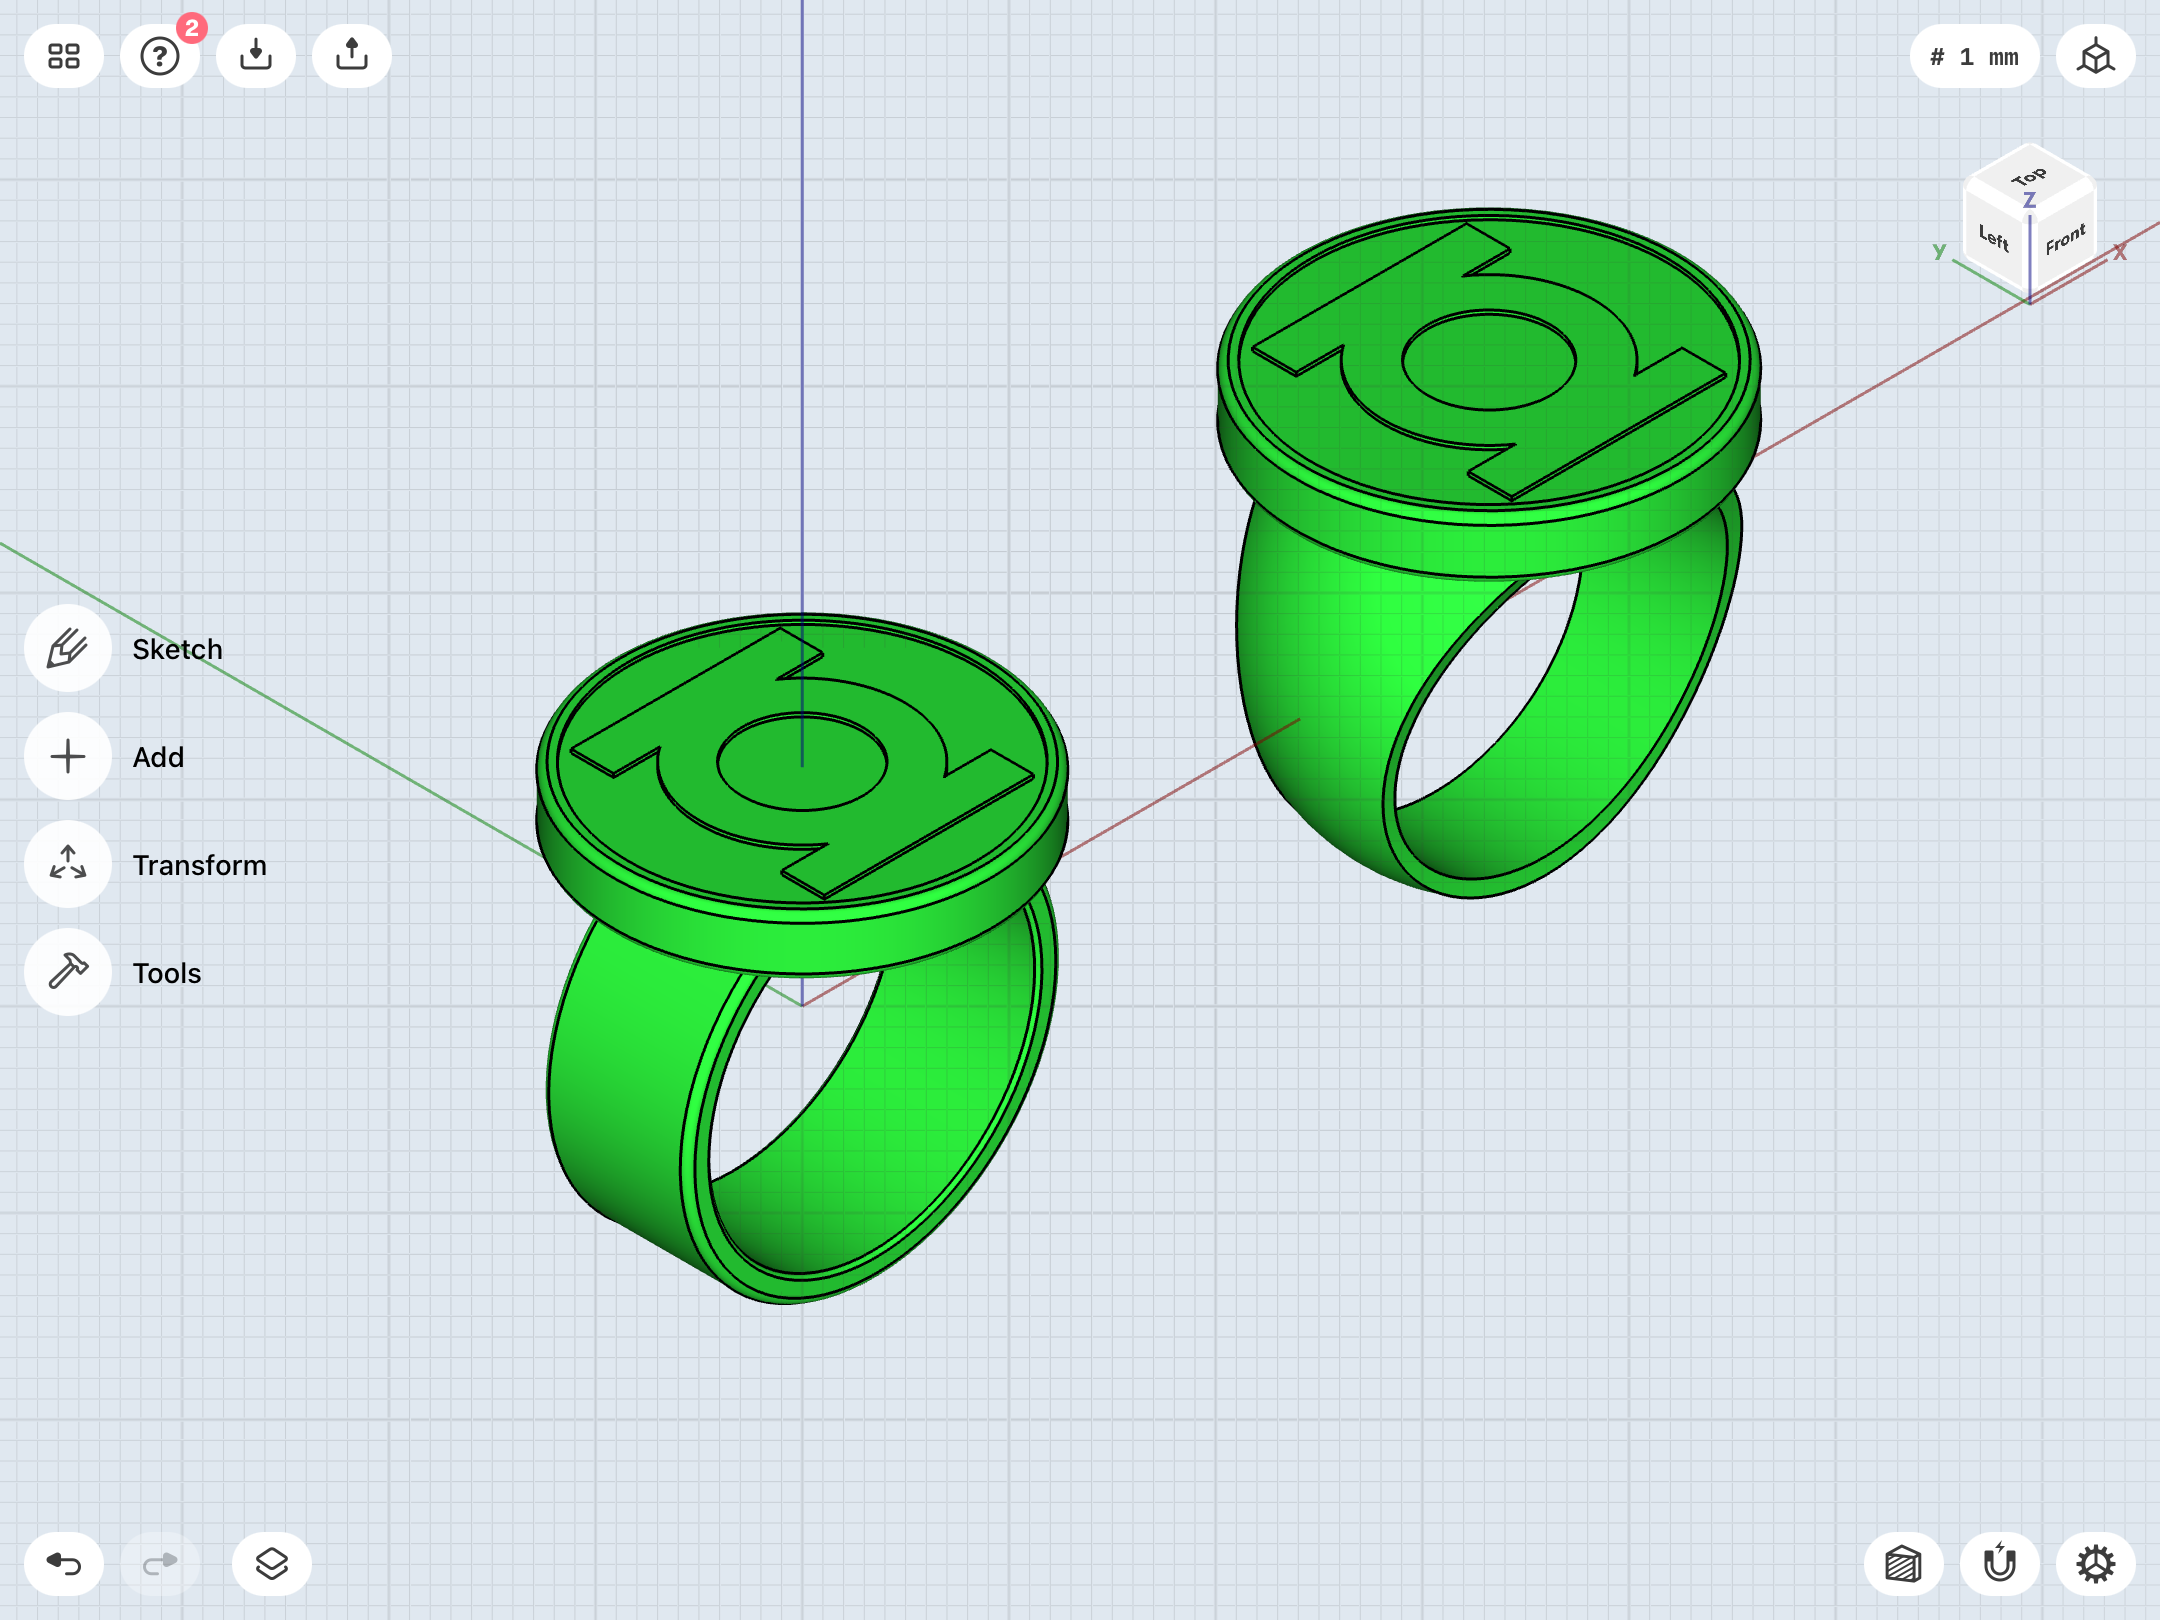2160x1620 pixels.
Task: Open the grid size 1 mm setting
Action: pos(1974,56)
